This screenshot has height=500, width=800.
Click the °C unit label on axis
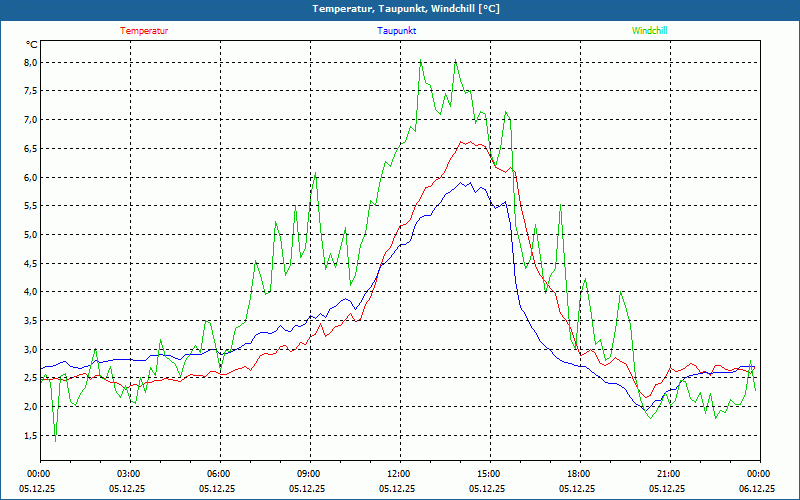coord(32,44)
